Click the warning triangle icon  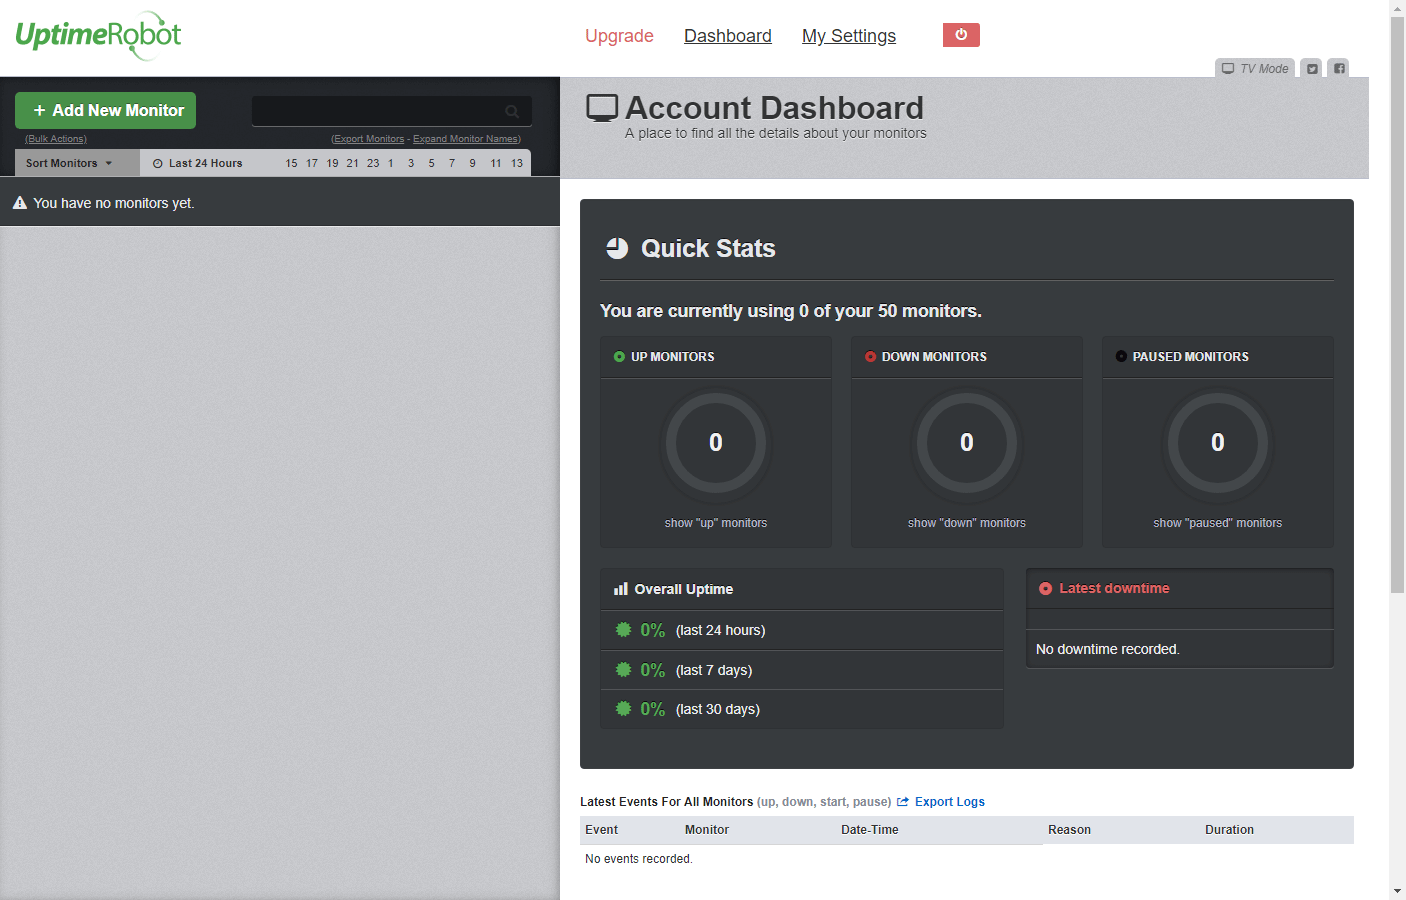tap(19, 203)
